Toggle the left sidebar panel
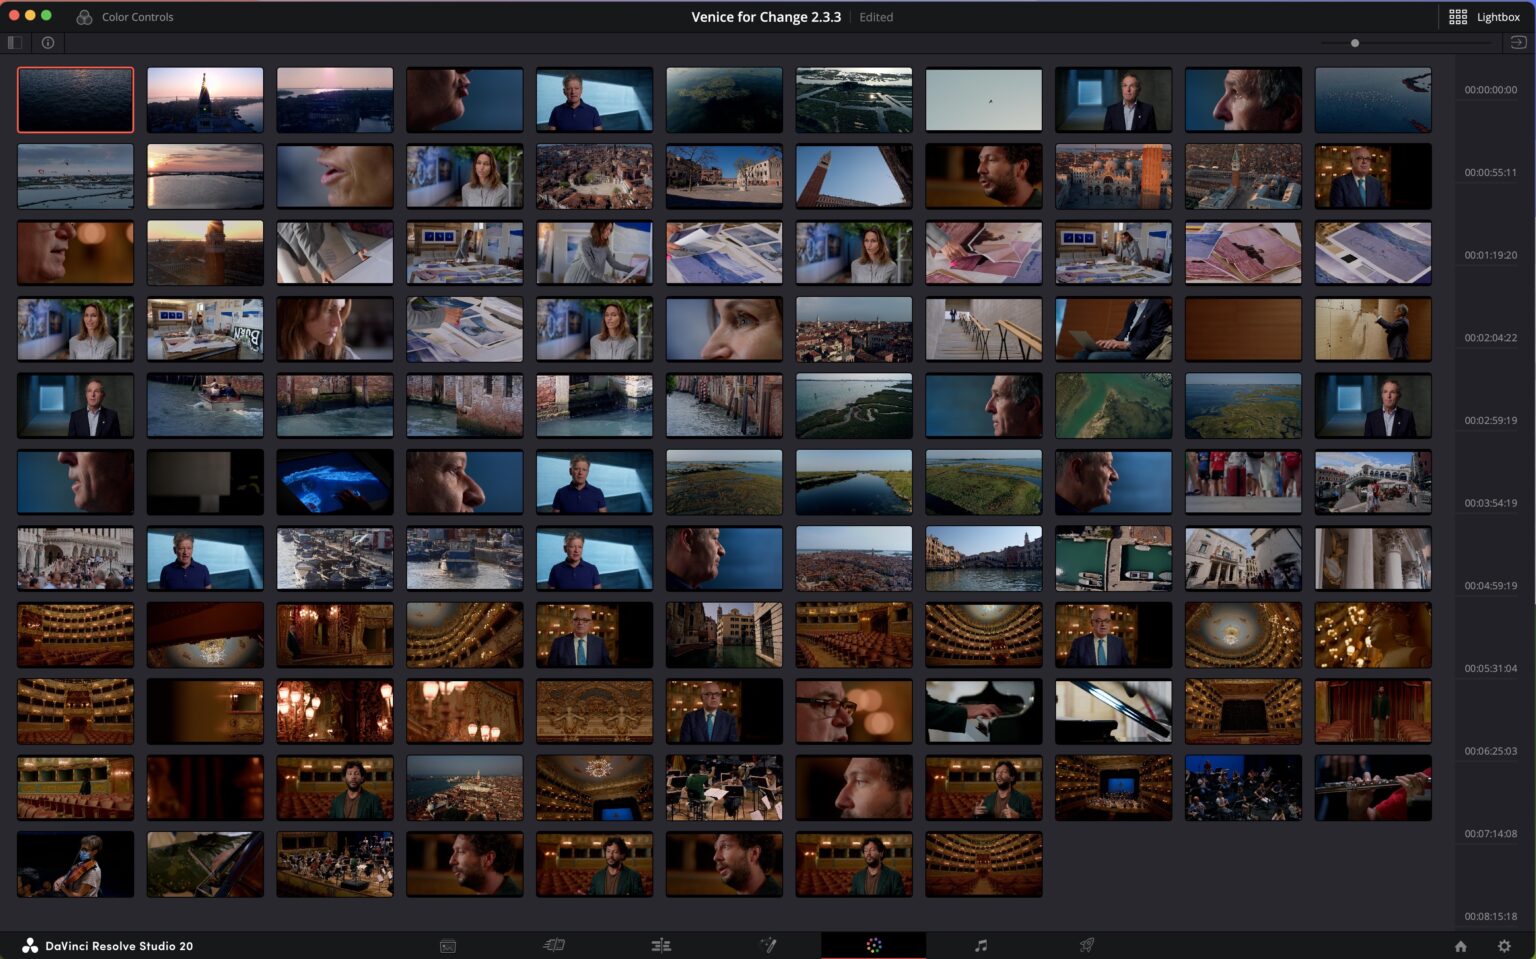 click(x=15, y=42)
